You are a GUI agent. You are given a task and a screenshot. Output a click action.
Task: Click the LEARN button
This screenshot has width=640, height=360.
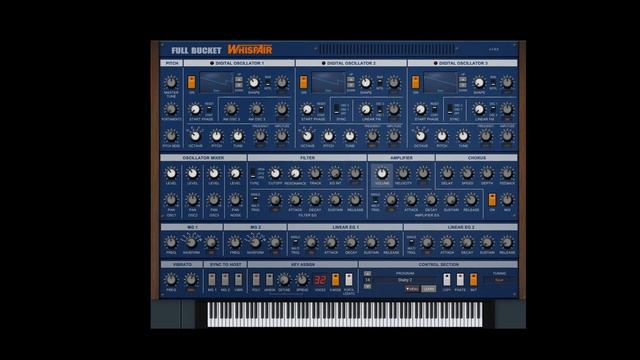428,289
